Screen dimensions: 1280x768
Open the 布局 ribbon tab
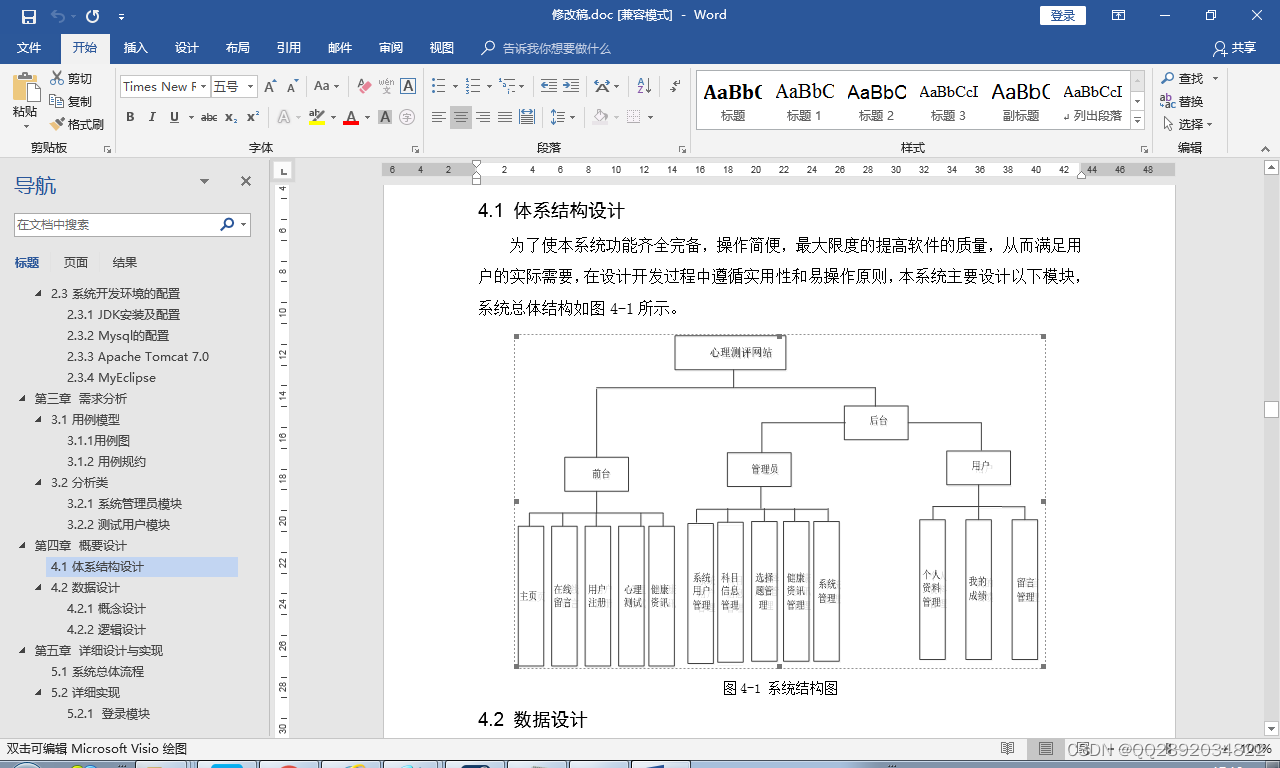[238, 48]
